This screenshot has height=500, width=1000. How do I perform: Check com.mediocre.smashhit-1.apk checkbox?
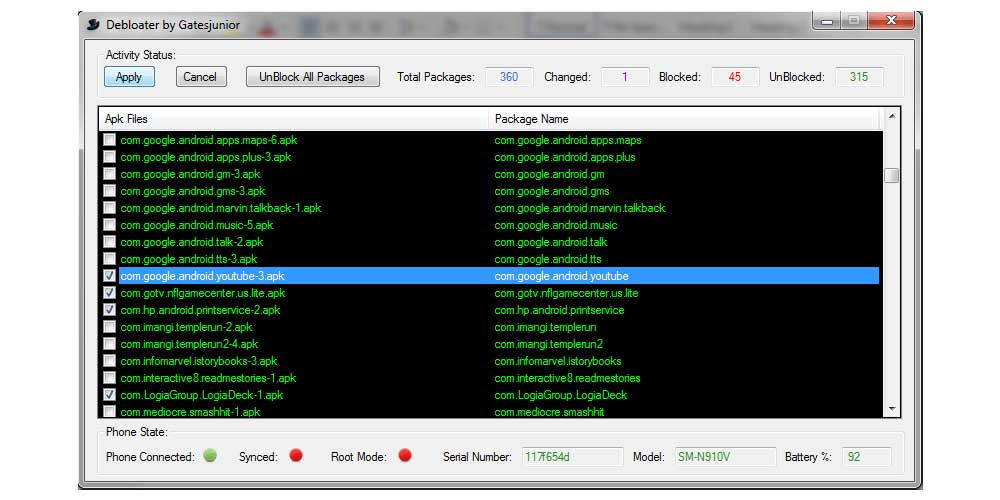point(110,411)
